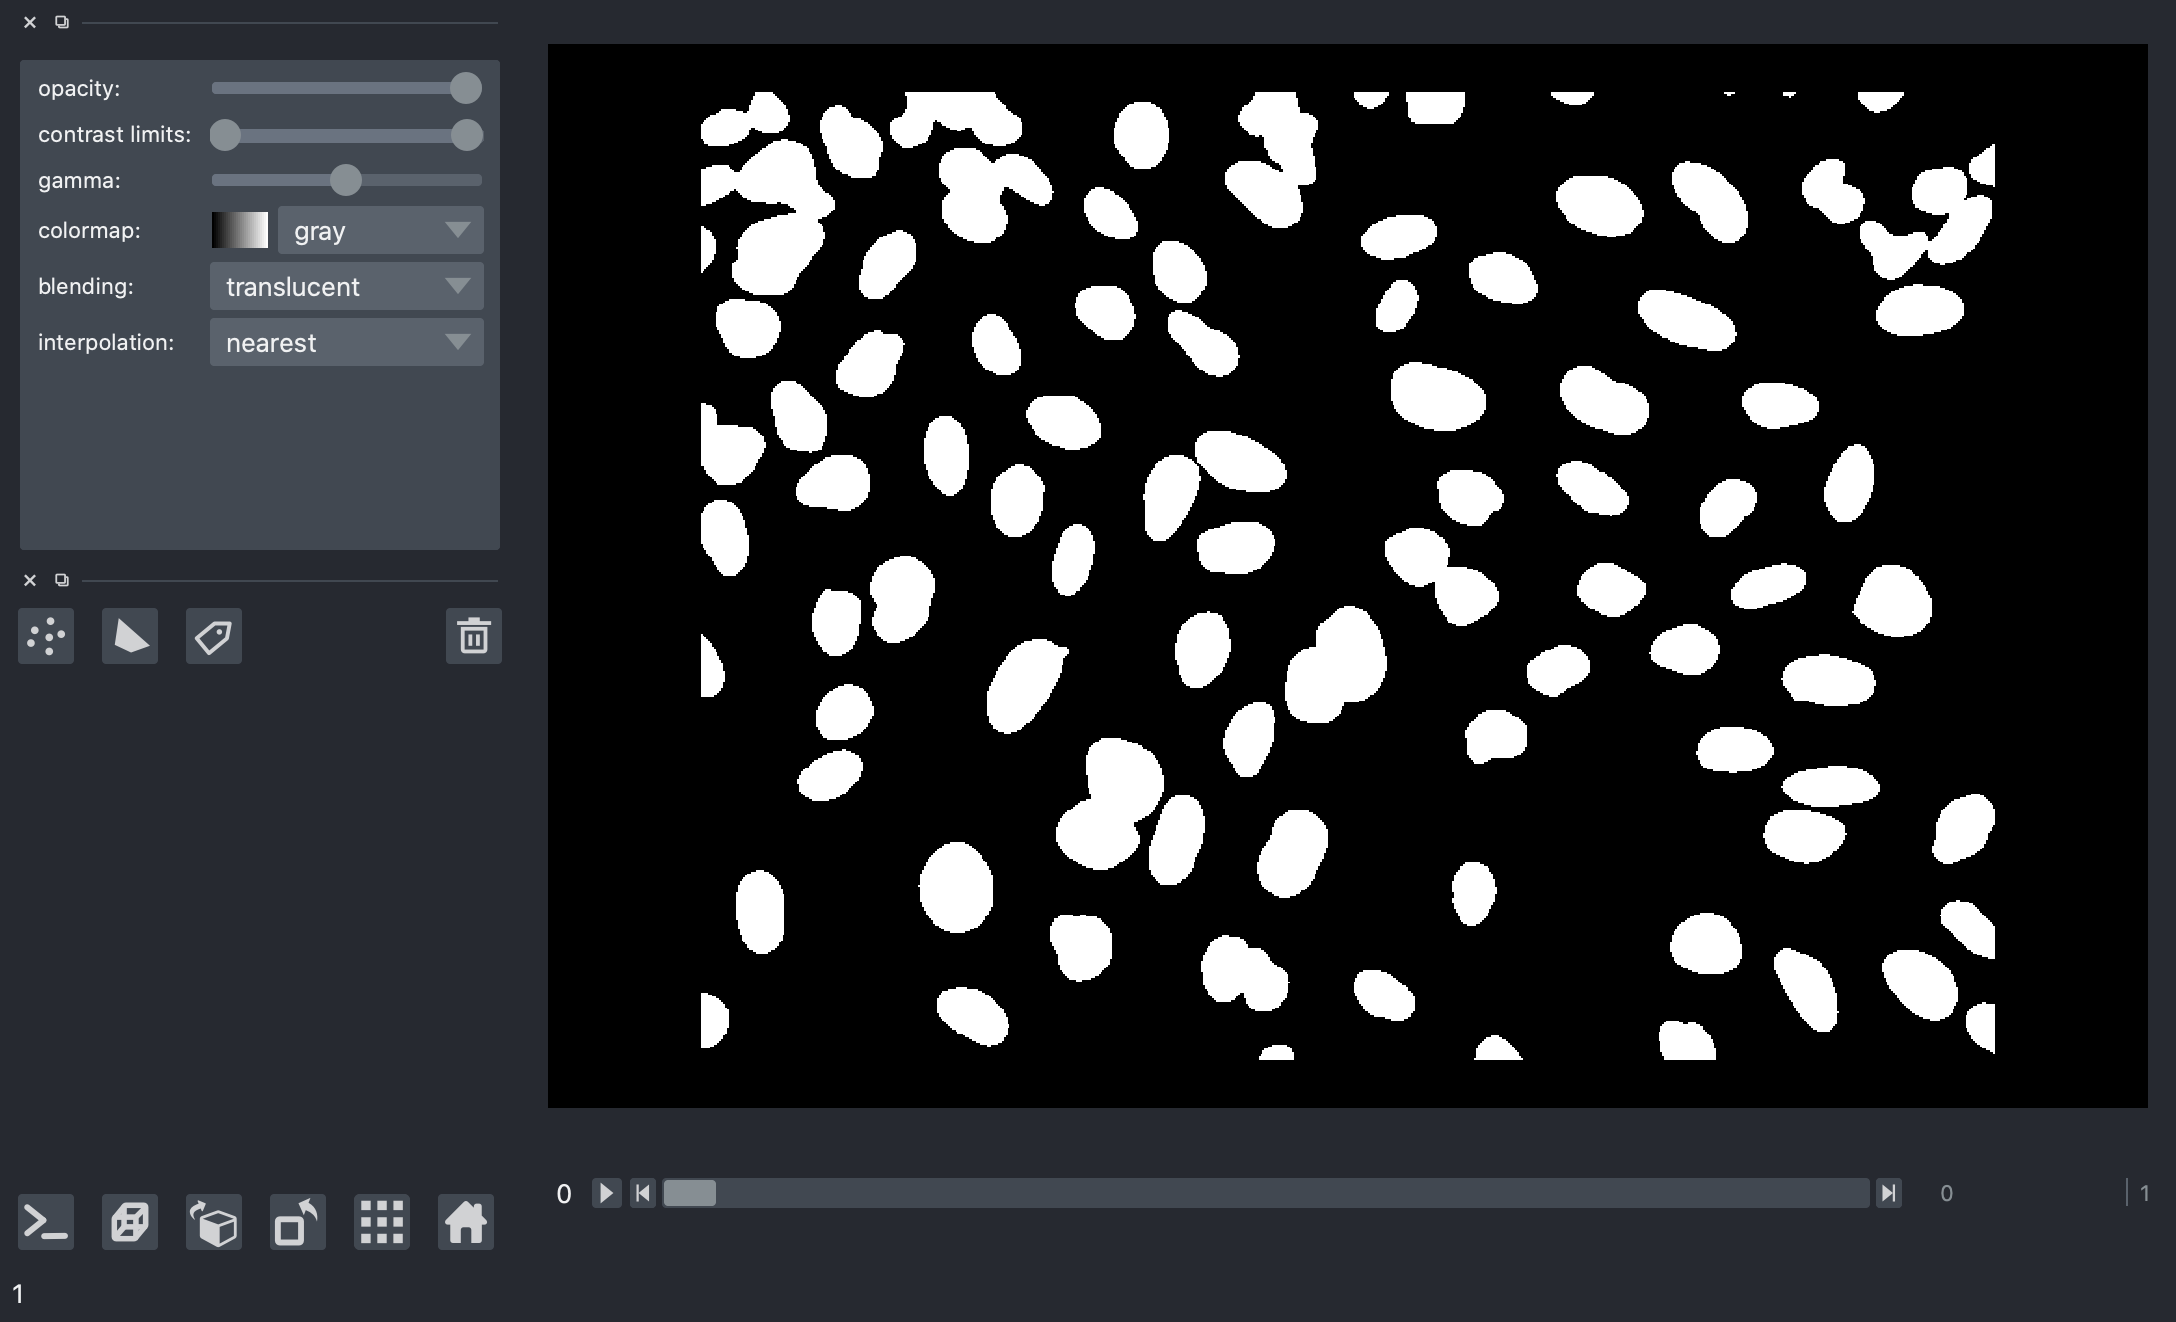Toggle 3D display mode

click(130, 1222)
